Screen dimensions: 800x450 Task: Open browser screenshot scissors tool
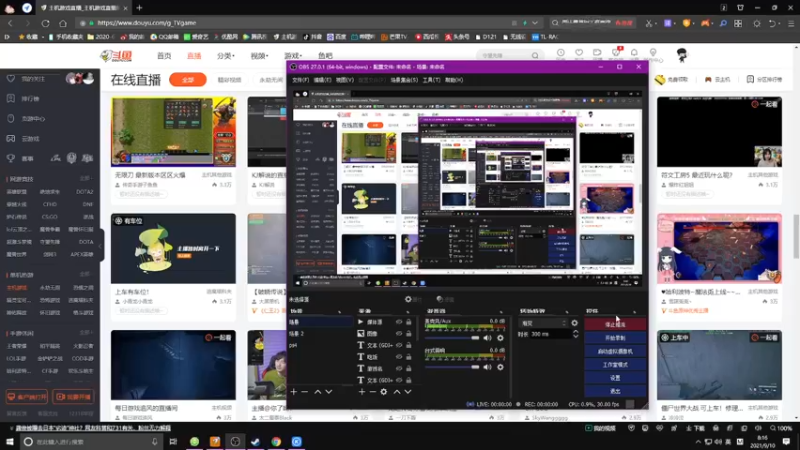(648, 23)
